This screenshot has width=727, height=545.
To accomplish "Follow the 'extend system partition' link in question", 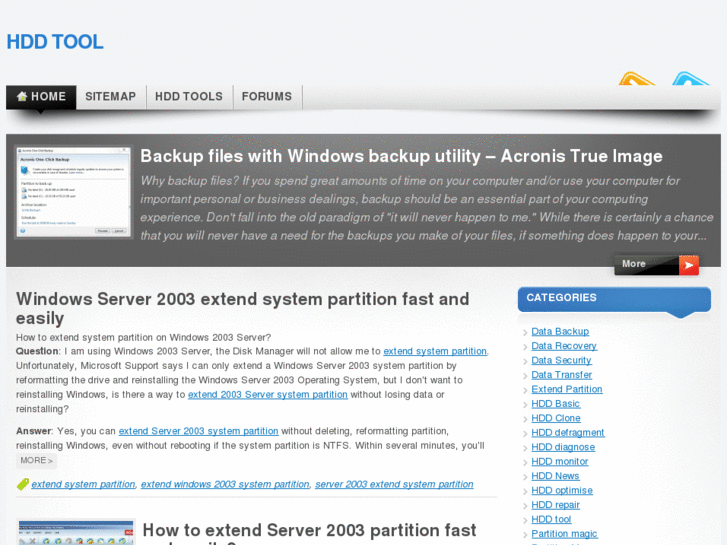I will tap(435, 351).
